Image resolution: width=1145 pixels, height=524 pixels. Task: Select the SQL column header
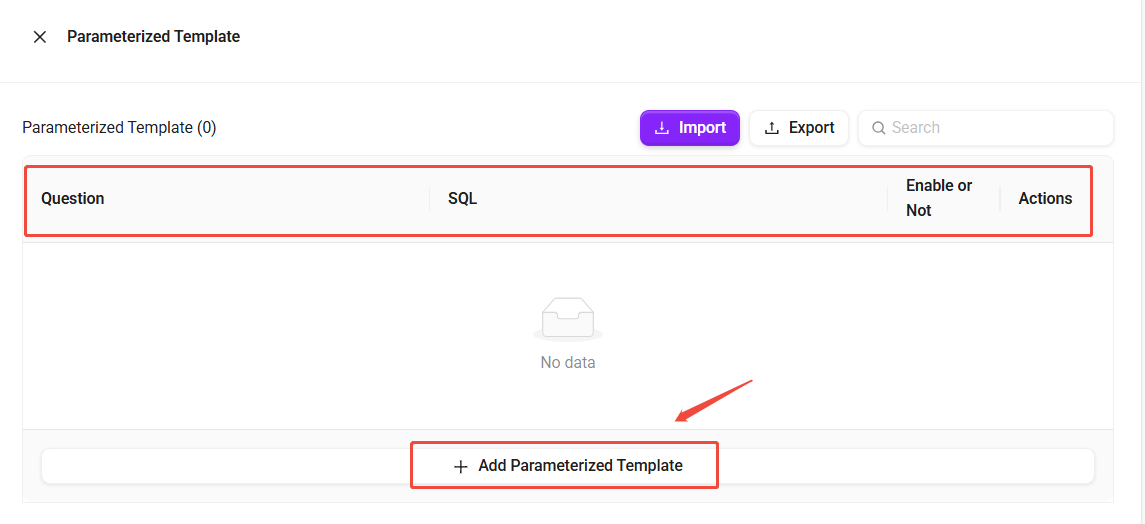462,198
